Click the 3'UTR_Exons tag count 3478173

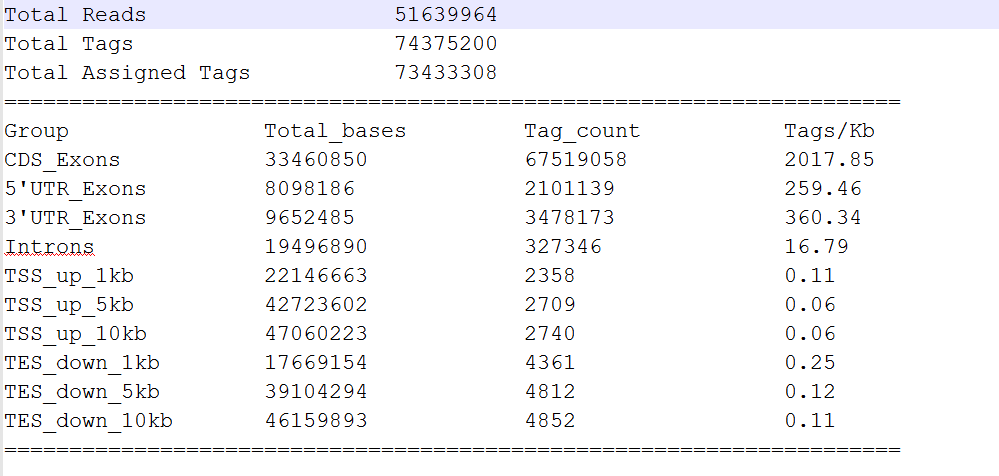[569, 218]
